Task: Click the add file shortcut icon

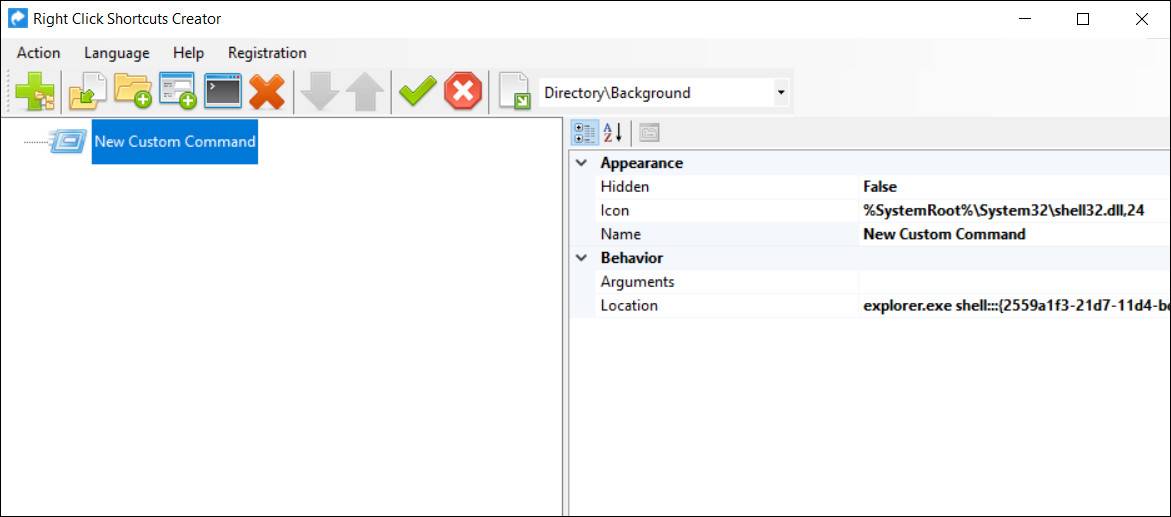Action: tap(87, 92)
